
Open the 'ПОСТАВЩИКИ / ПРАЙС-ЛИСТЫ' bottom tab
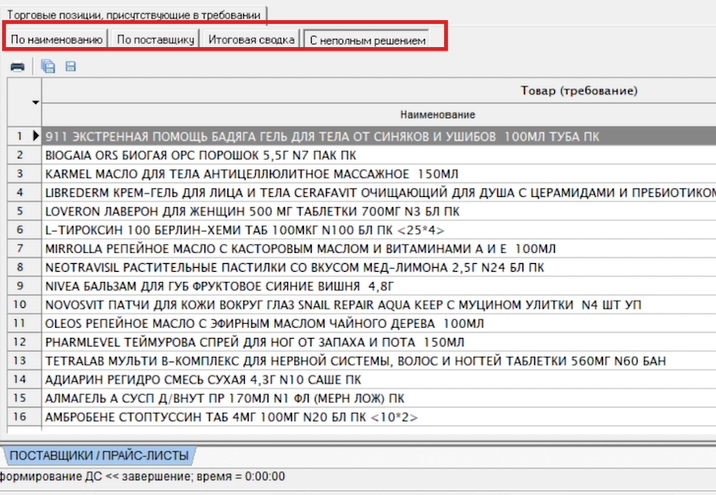click(99, 455)
